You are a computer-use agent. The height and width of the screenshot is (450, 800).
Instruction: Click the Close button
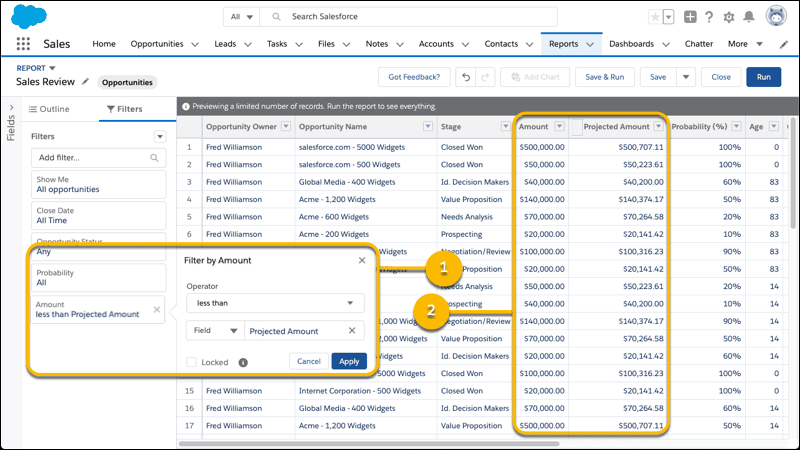tap(721, 77)
